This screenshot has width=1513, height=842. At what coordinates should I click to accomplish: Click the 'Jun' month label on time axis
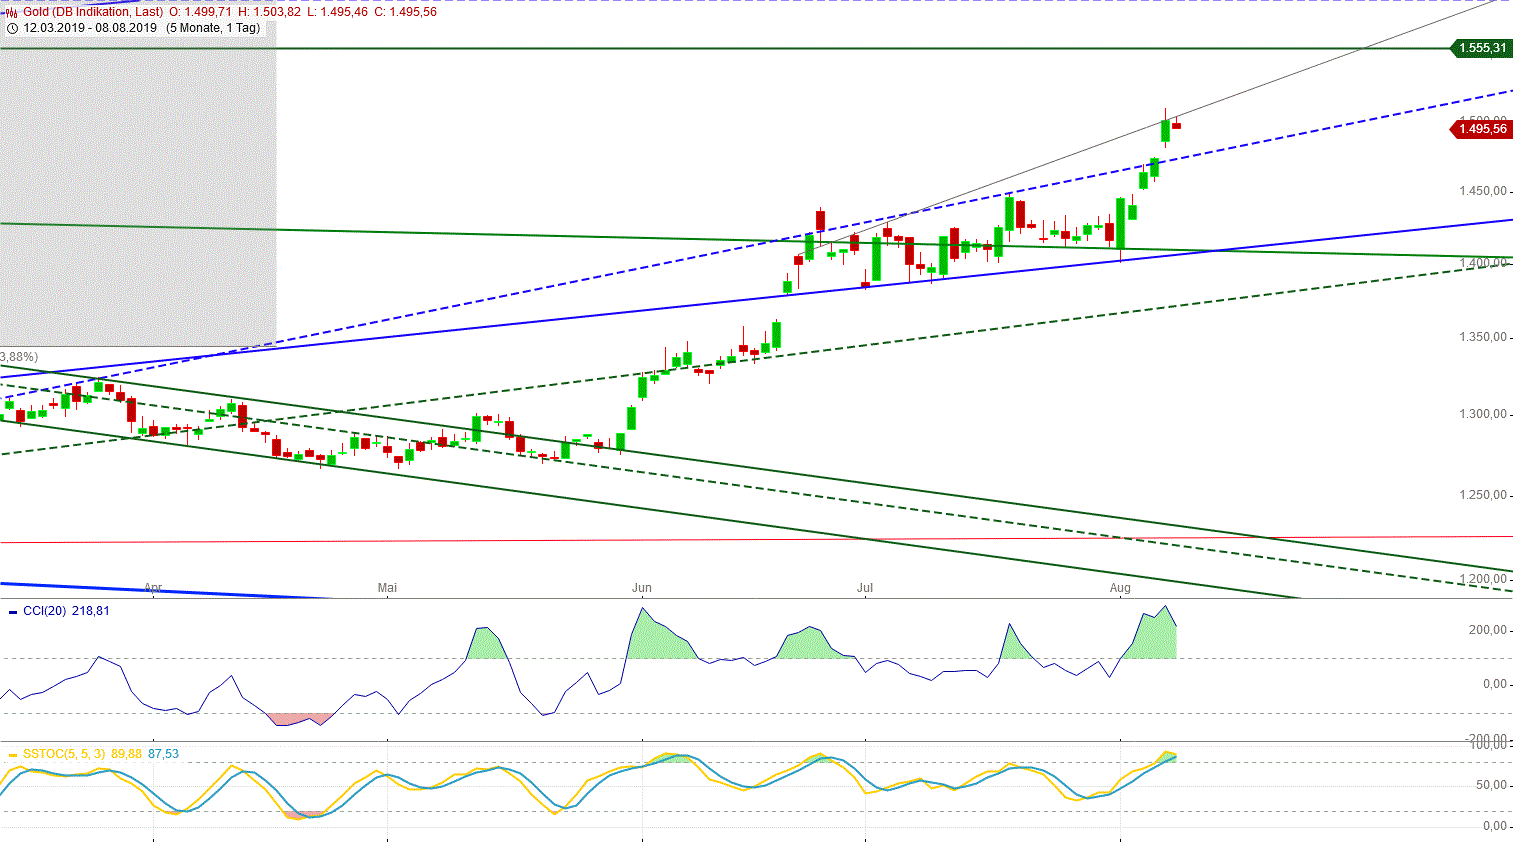642,588
